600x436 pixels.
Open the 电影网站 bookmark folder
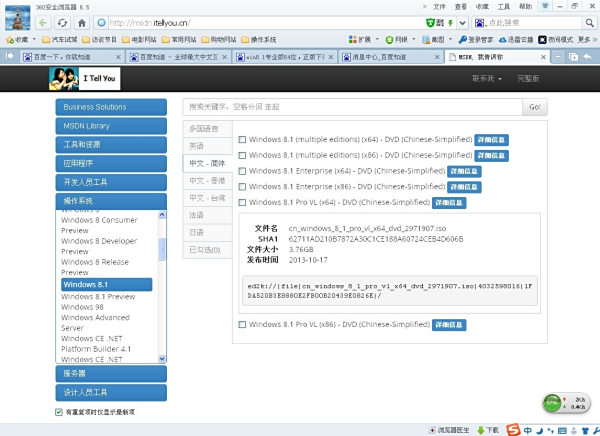tap(139, 39)
